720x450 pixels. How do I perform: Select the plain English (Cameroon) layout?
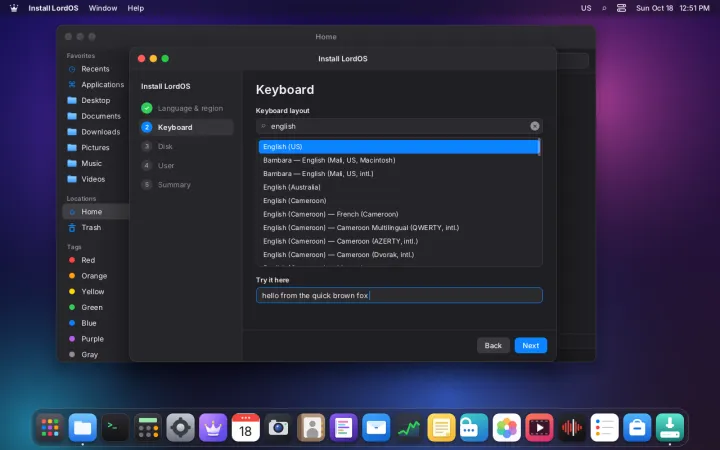[x=398, y=201]
